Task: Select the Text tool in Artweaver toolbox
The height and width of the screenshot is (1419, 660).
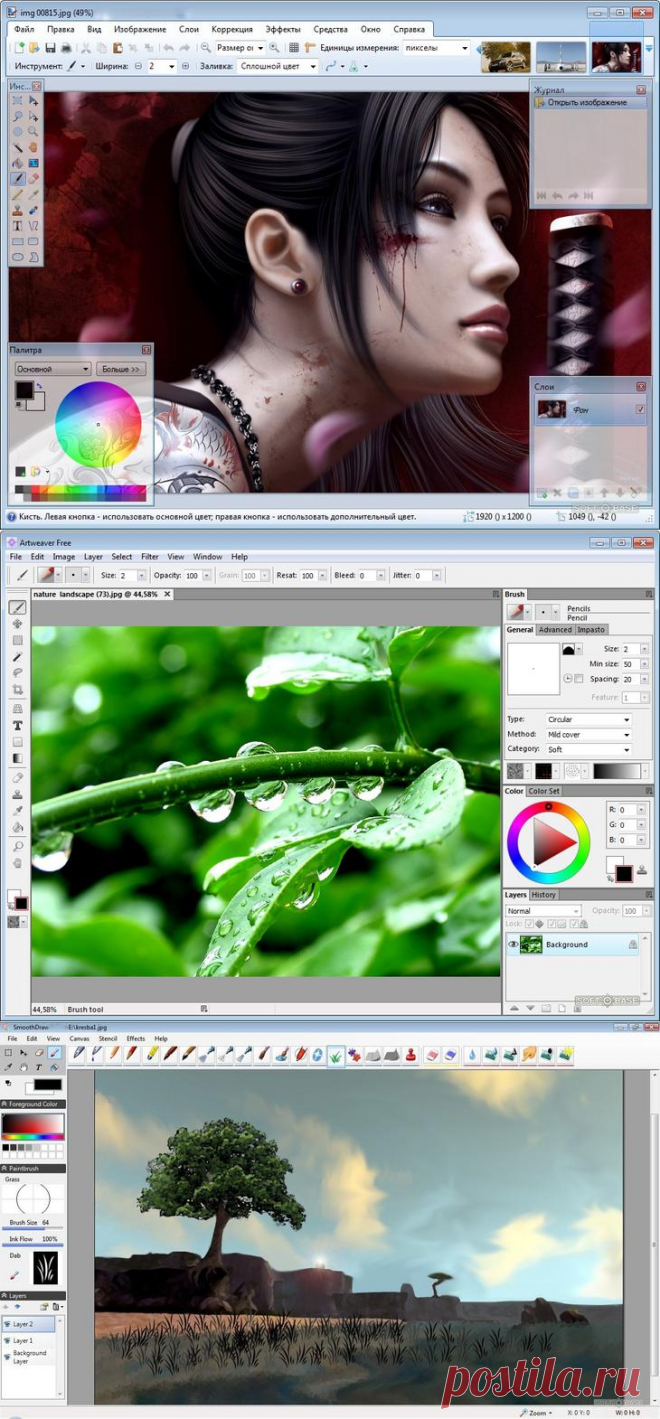Action: 17,725
